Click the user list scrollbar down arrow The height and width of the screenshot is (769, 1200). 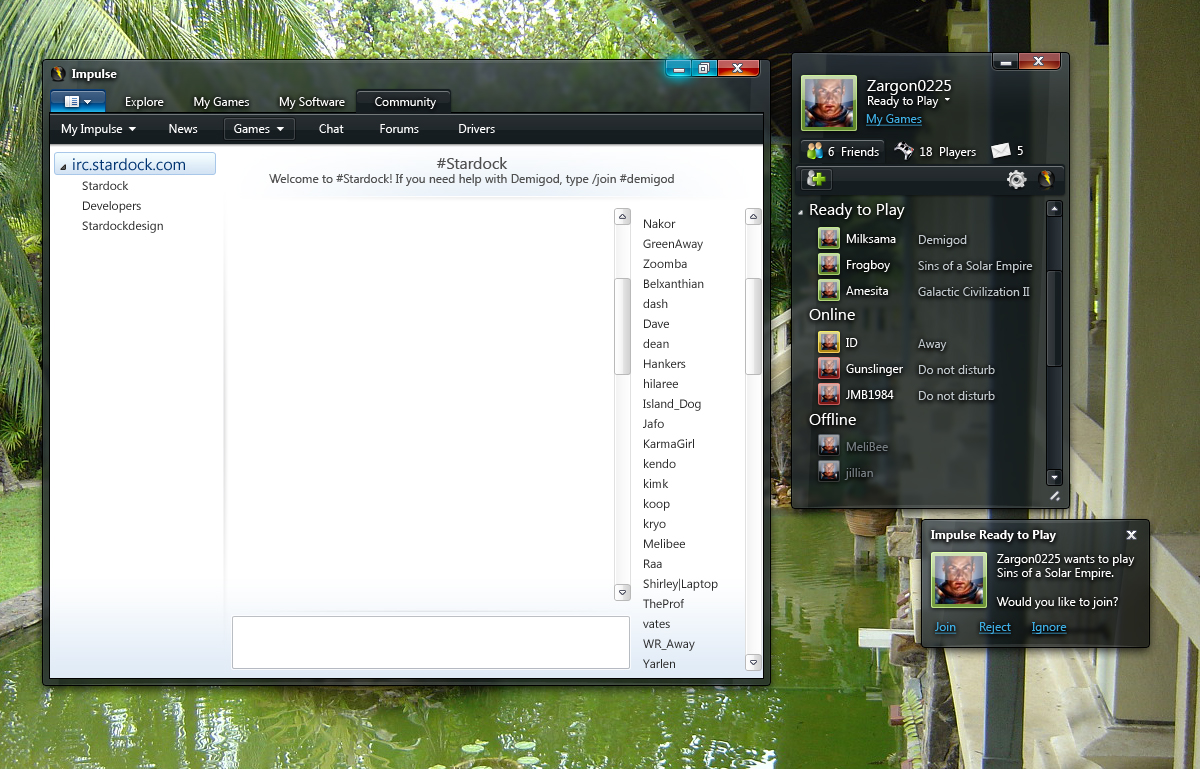753,662
